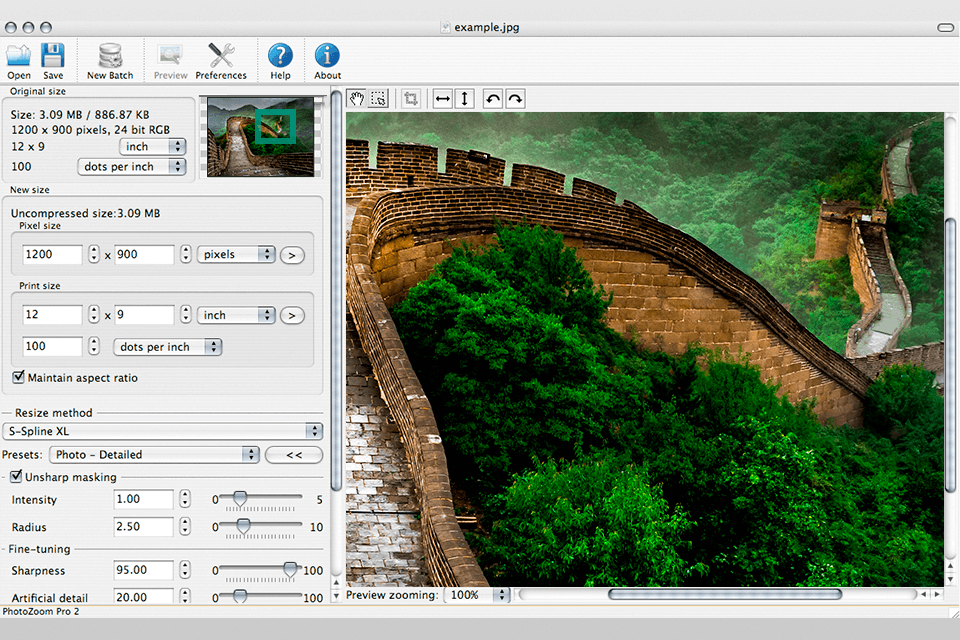Click the Radius value field 2.50

click(x=143, y=527)
